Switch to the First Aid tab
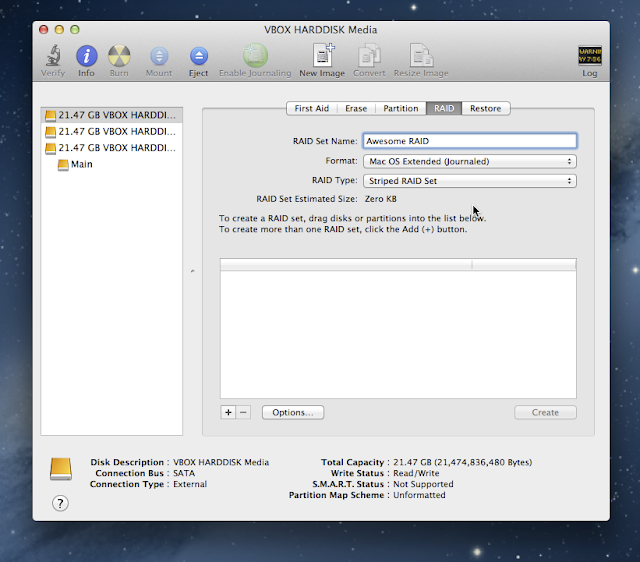The height and width of the screenshot is (562, 640). [x=312, y=109]
